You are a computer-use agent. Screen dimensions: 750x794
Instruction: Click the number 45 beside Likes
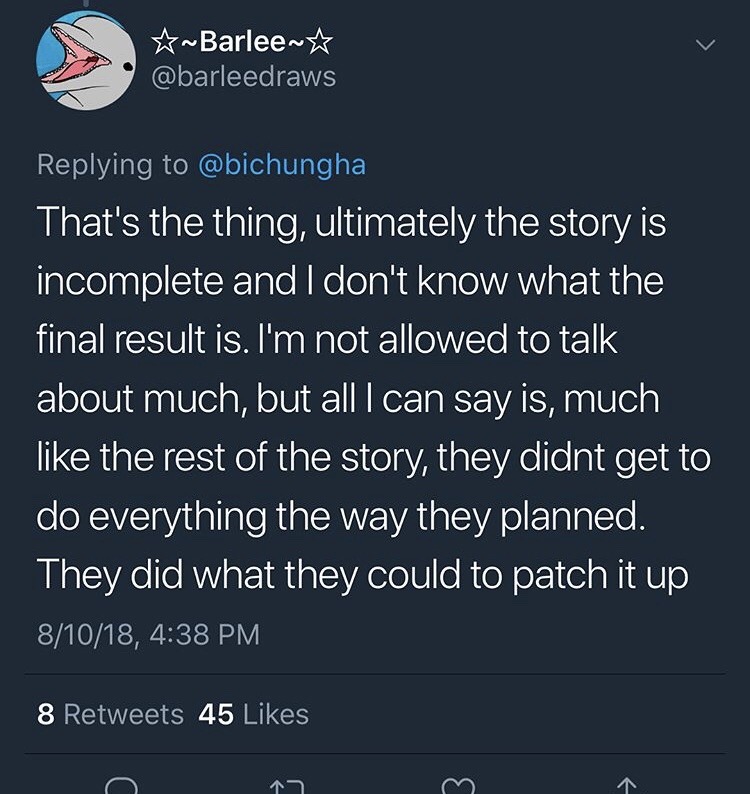click(216, 714)
